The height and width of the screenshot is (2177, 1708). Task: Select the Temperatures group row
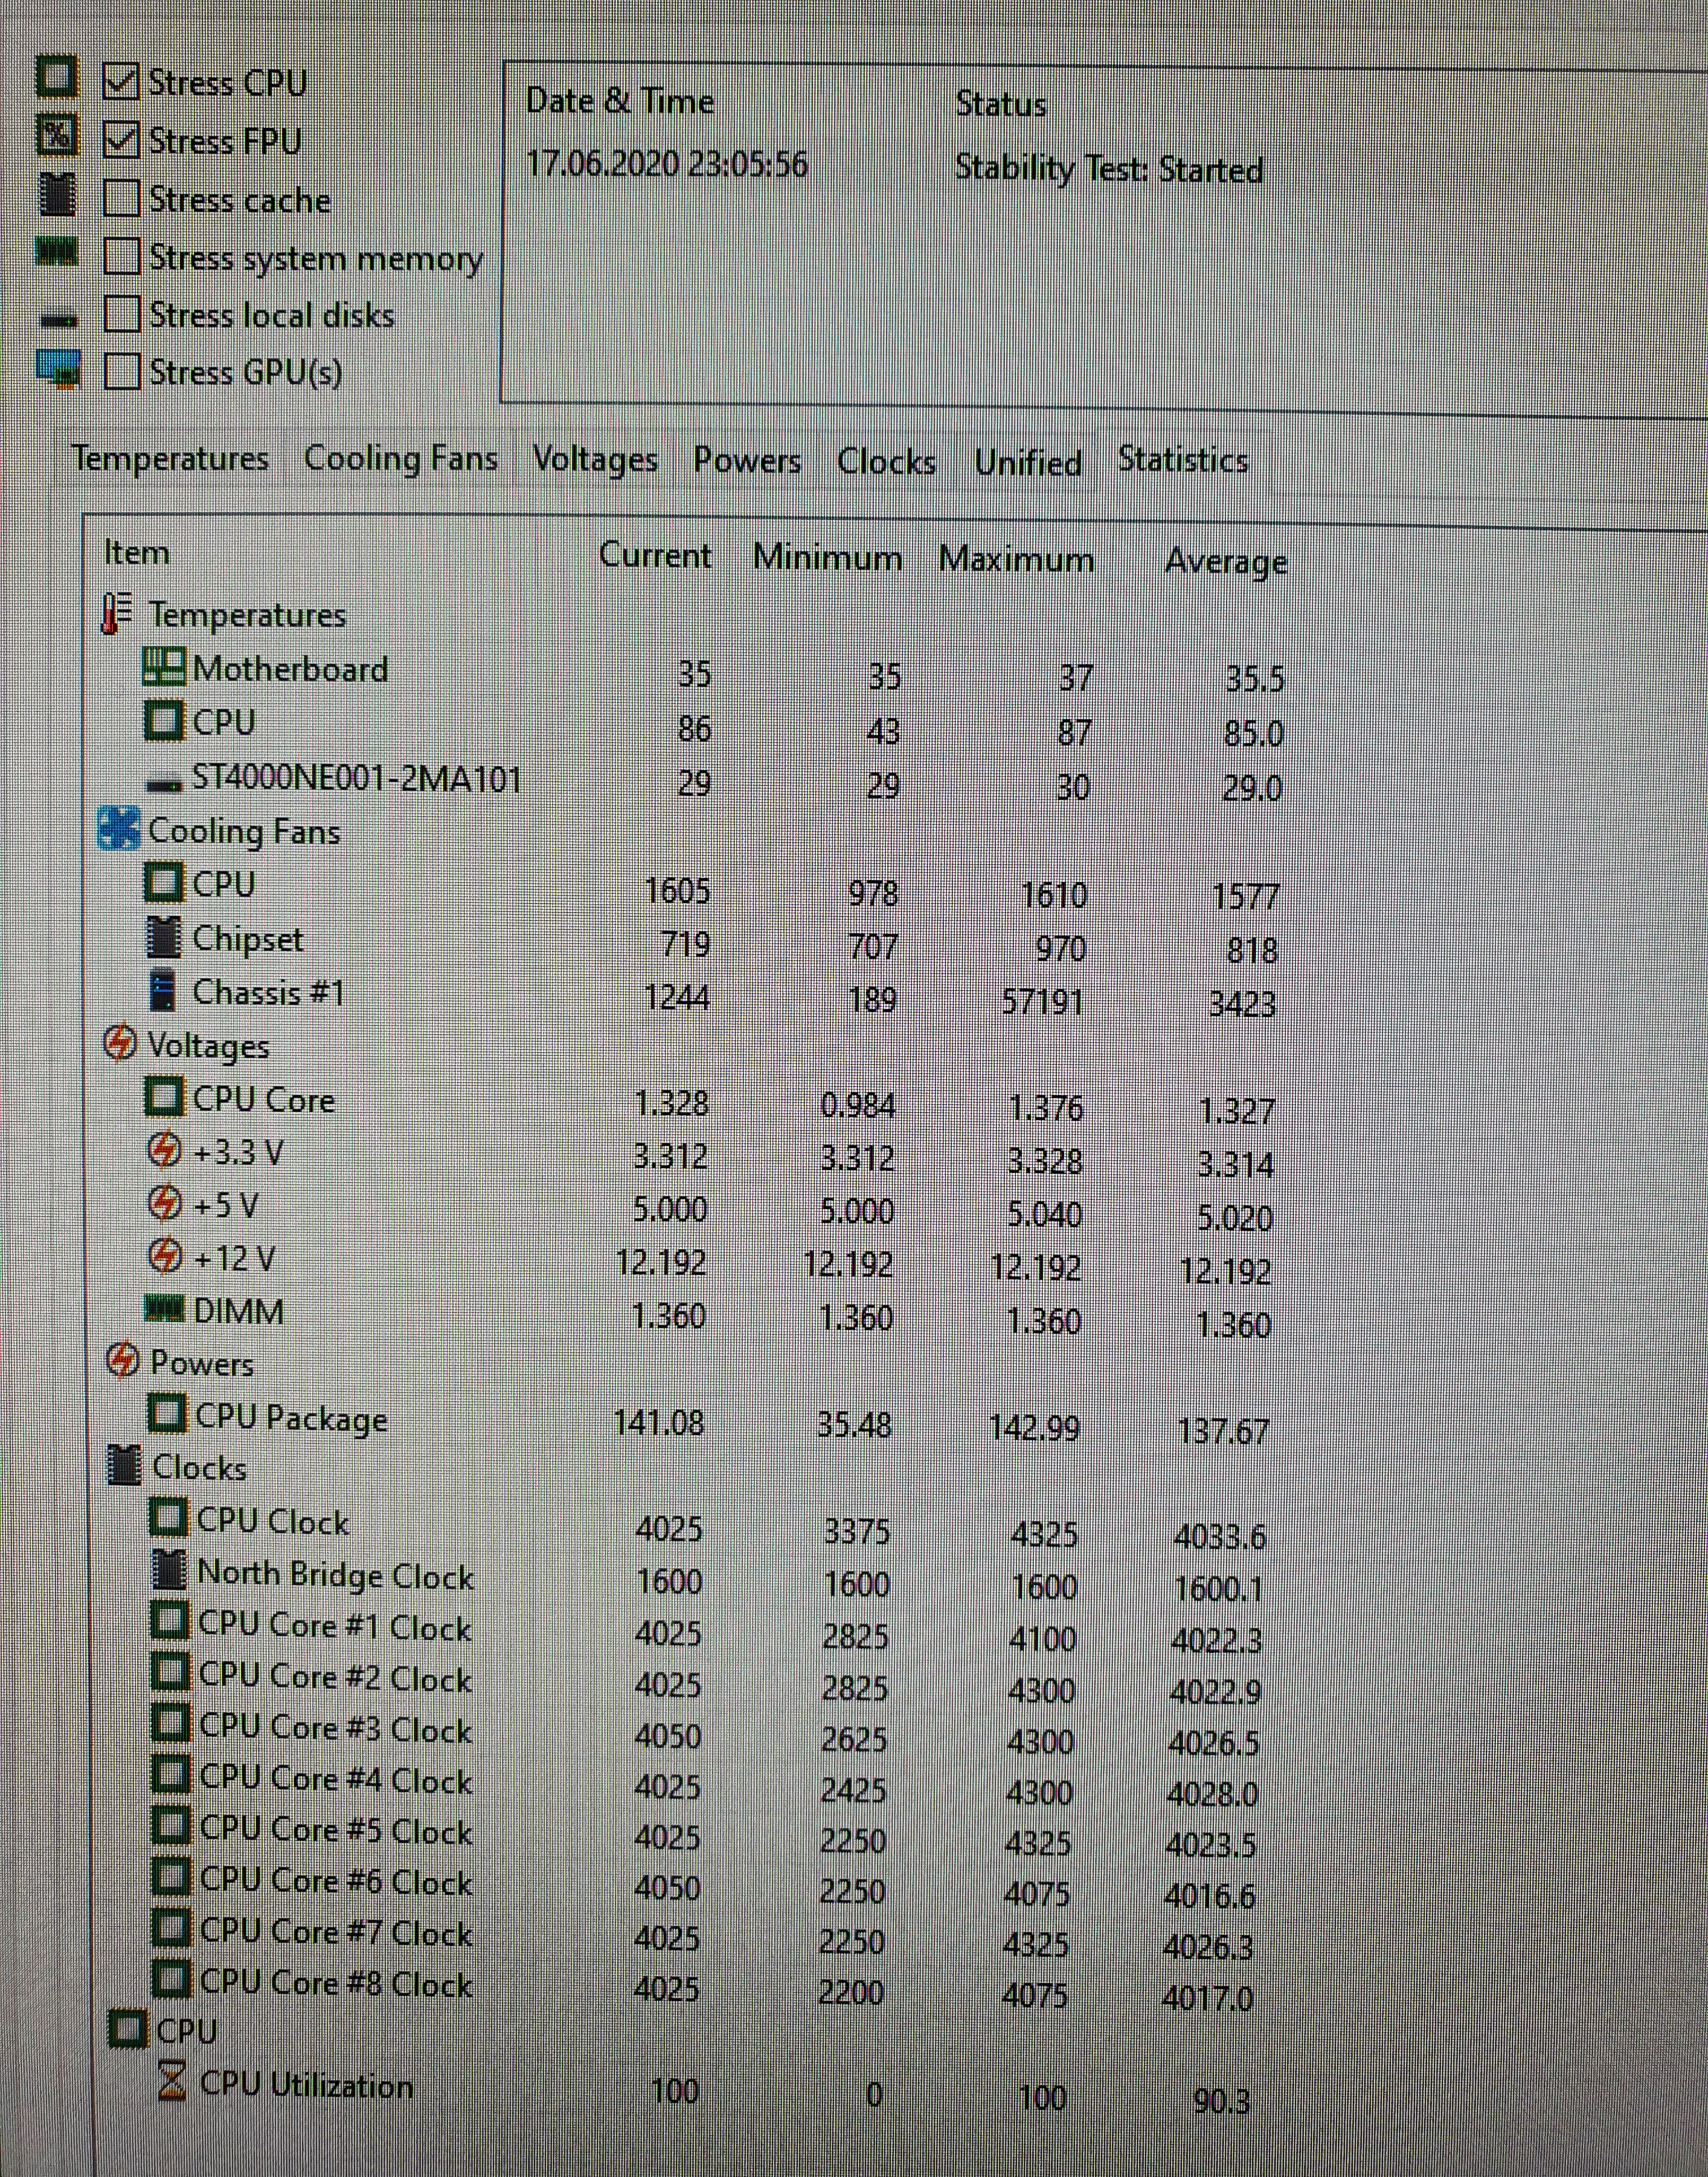(247, 614)
